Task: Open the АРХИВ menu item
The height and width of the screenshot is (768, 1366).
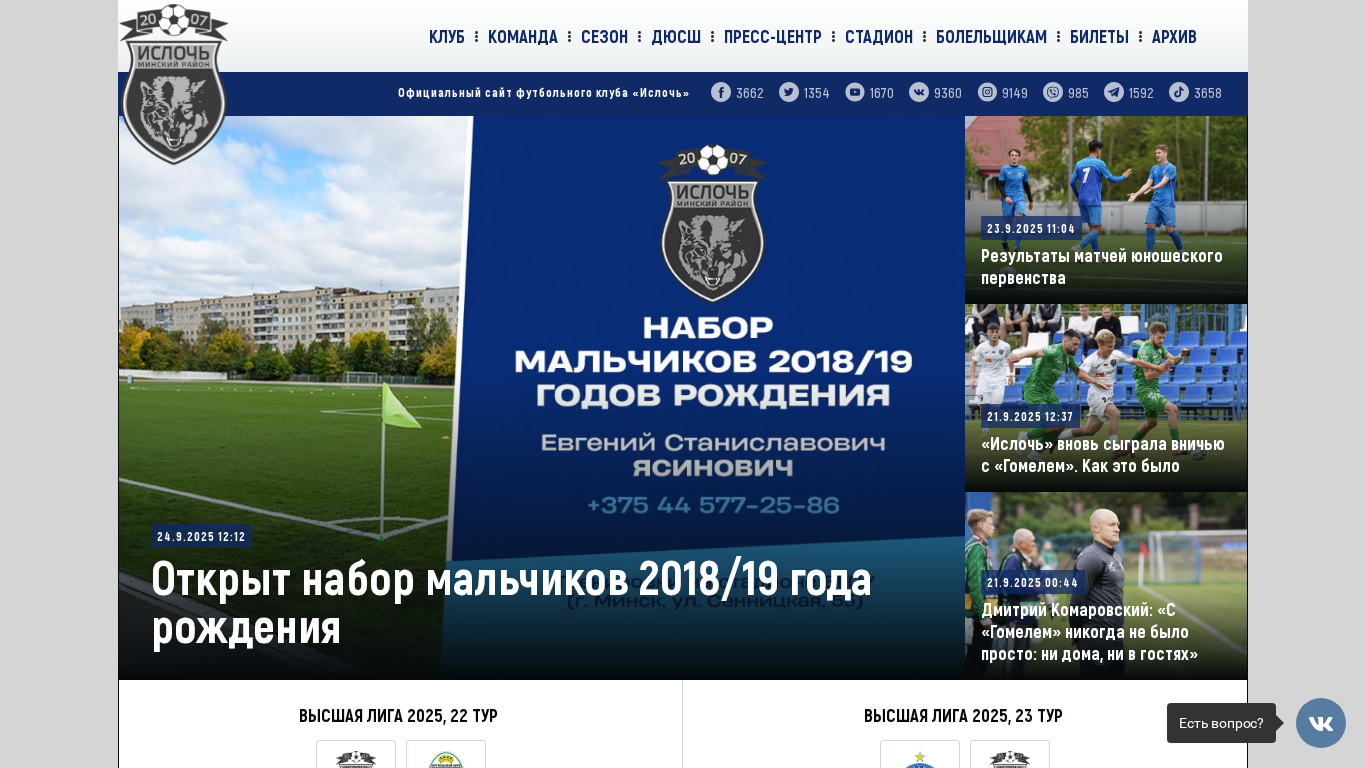Action: [x=1174, y=37]
